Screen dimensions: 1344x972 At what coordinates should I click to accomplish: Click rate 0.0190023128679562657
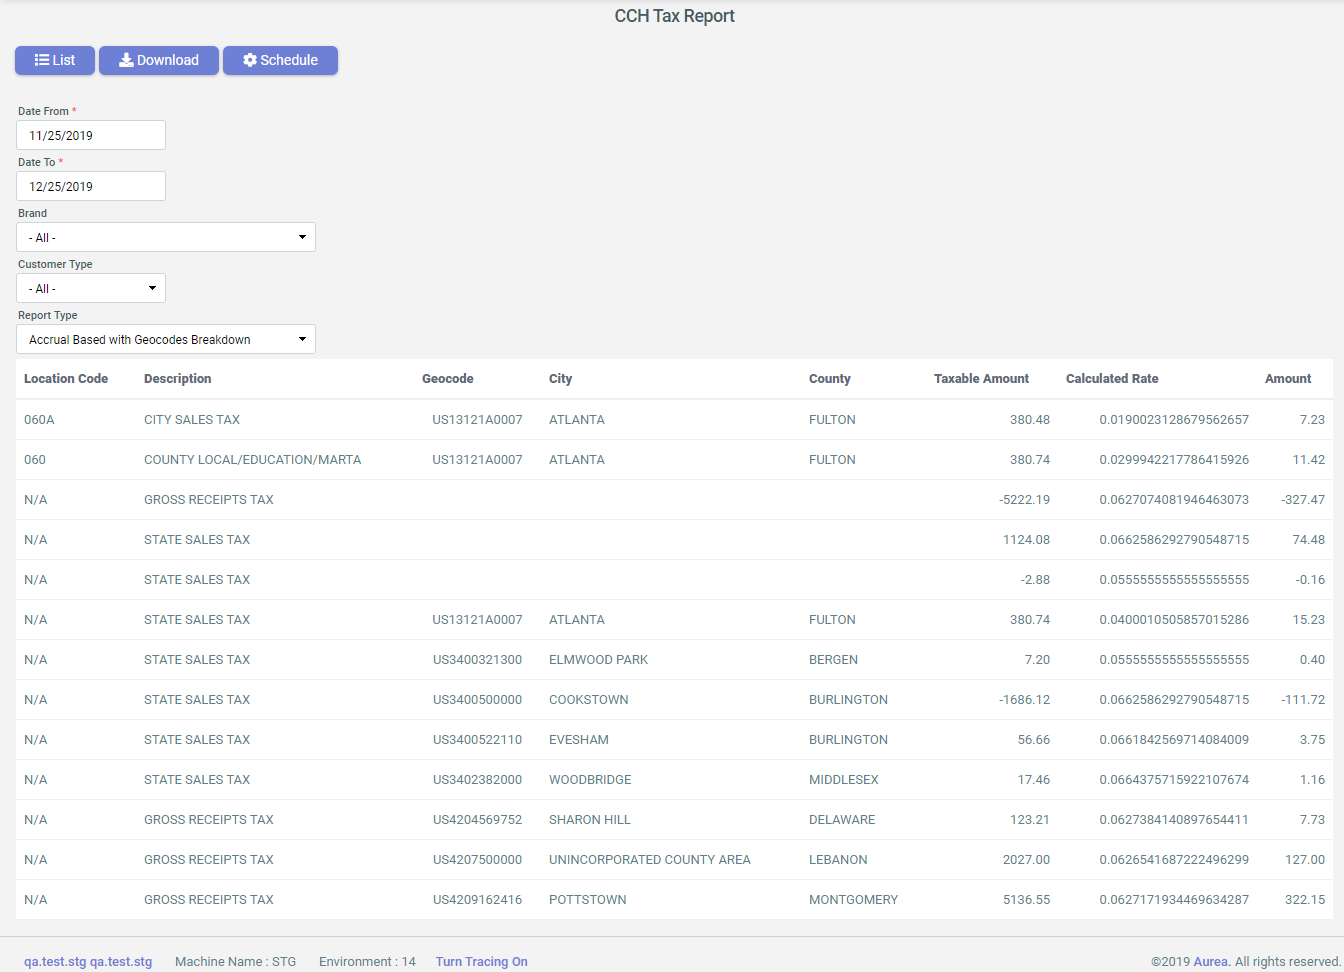[x=1174, y=420]
